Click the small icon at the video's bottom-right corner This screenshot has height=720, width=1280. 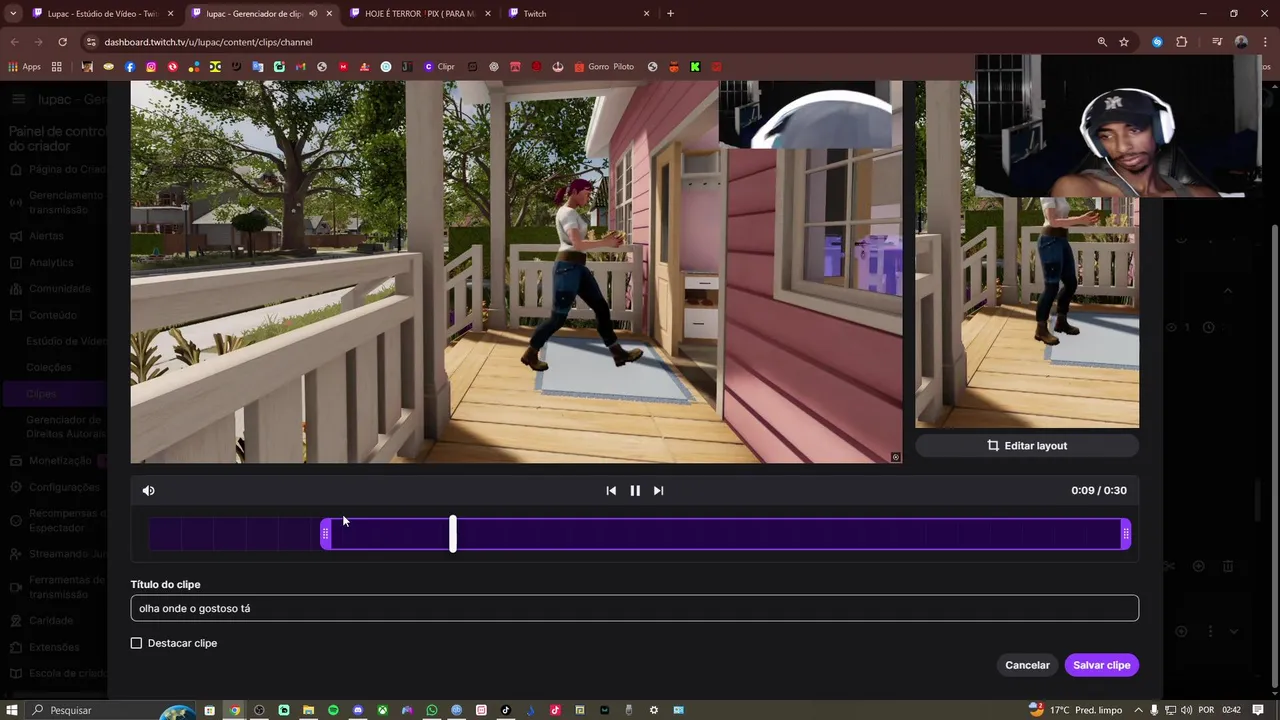pos(895,457)
